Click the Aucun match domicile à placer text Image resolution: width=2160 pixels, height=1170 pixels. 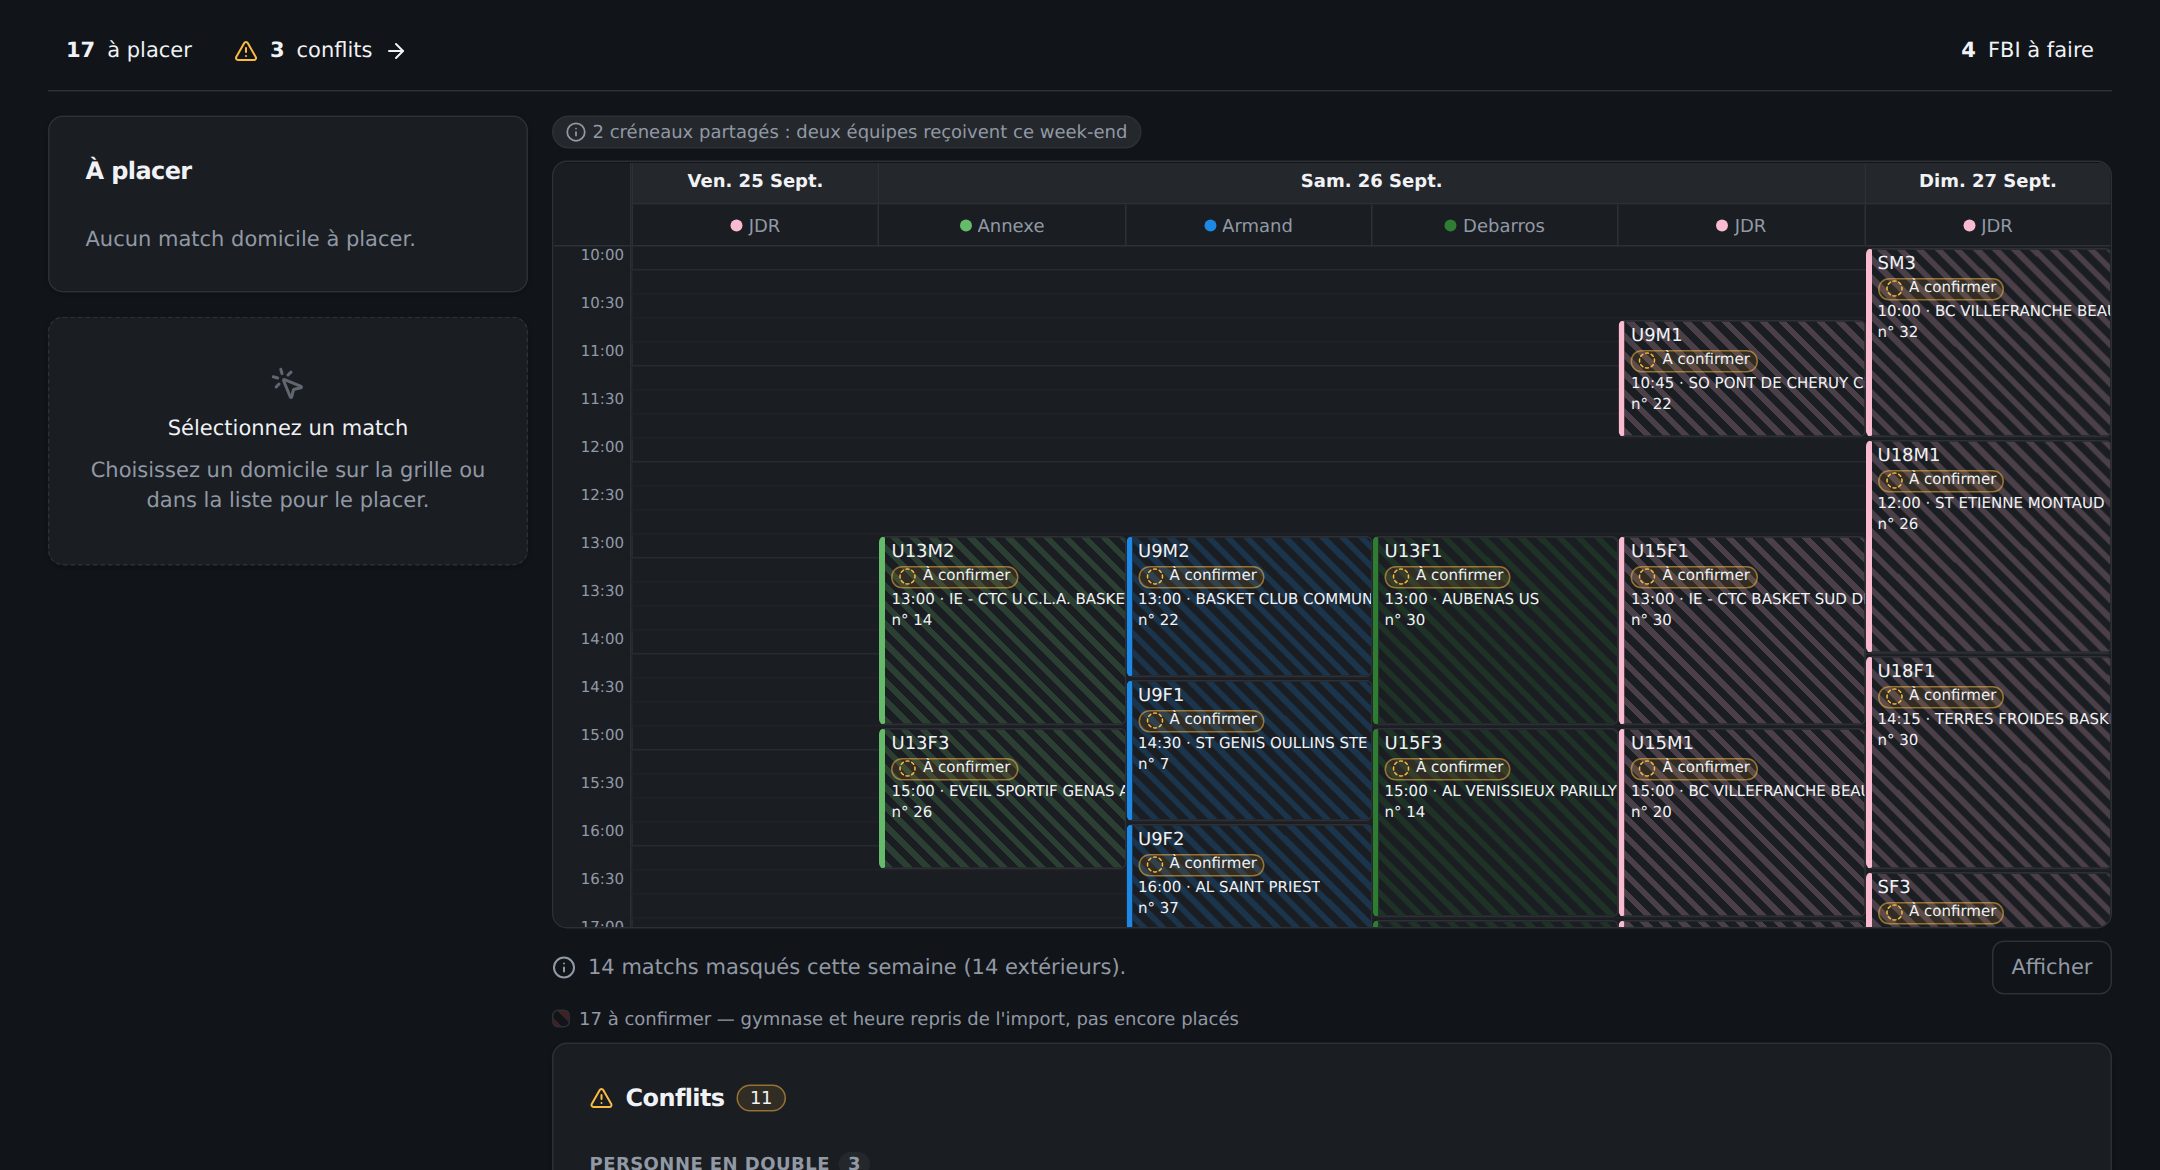pyautogui.click(x=250, y=239)
